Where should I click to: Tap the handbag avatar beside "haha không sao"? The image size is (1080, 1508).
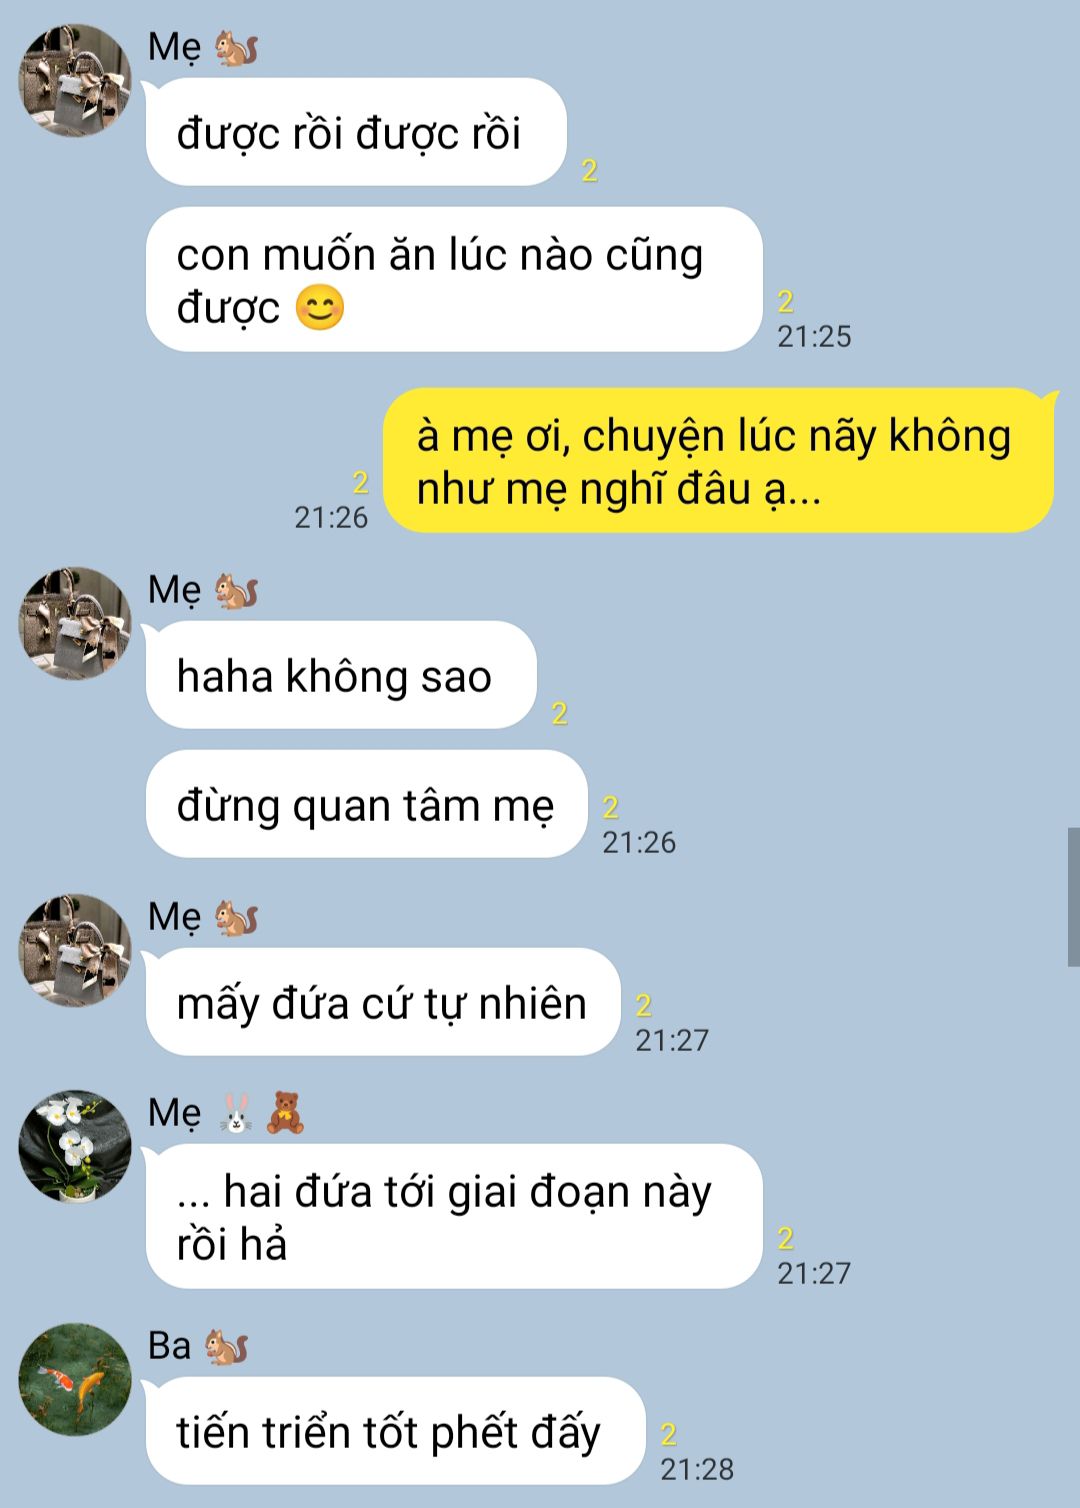click(75, 623)
